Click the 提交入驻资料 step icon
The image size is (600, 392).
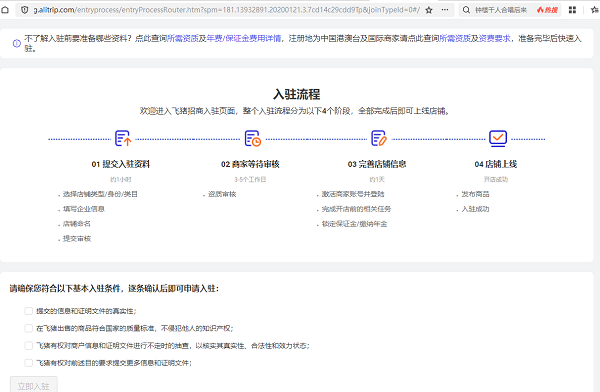click(x=123, y=138)
